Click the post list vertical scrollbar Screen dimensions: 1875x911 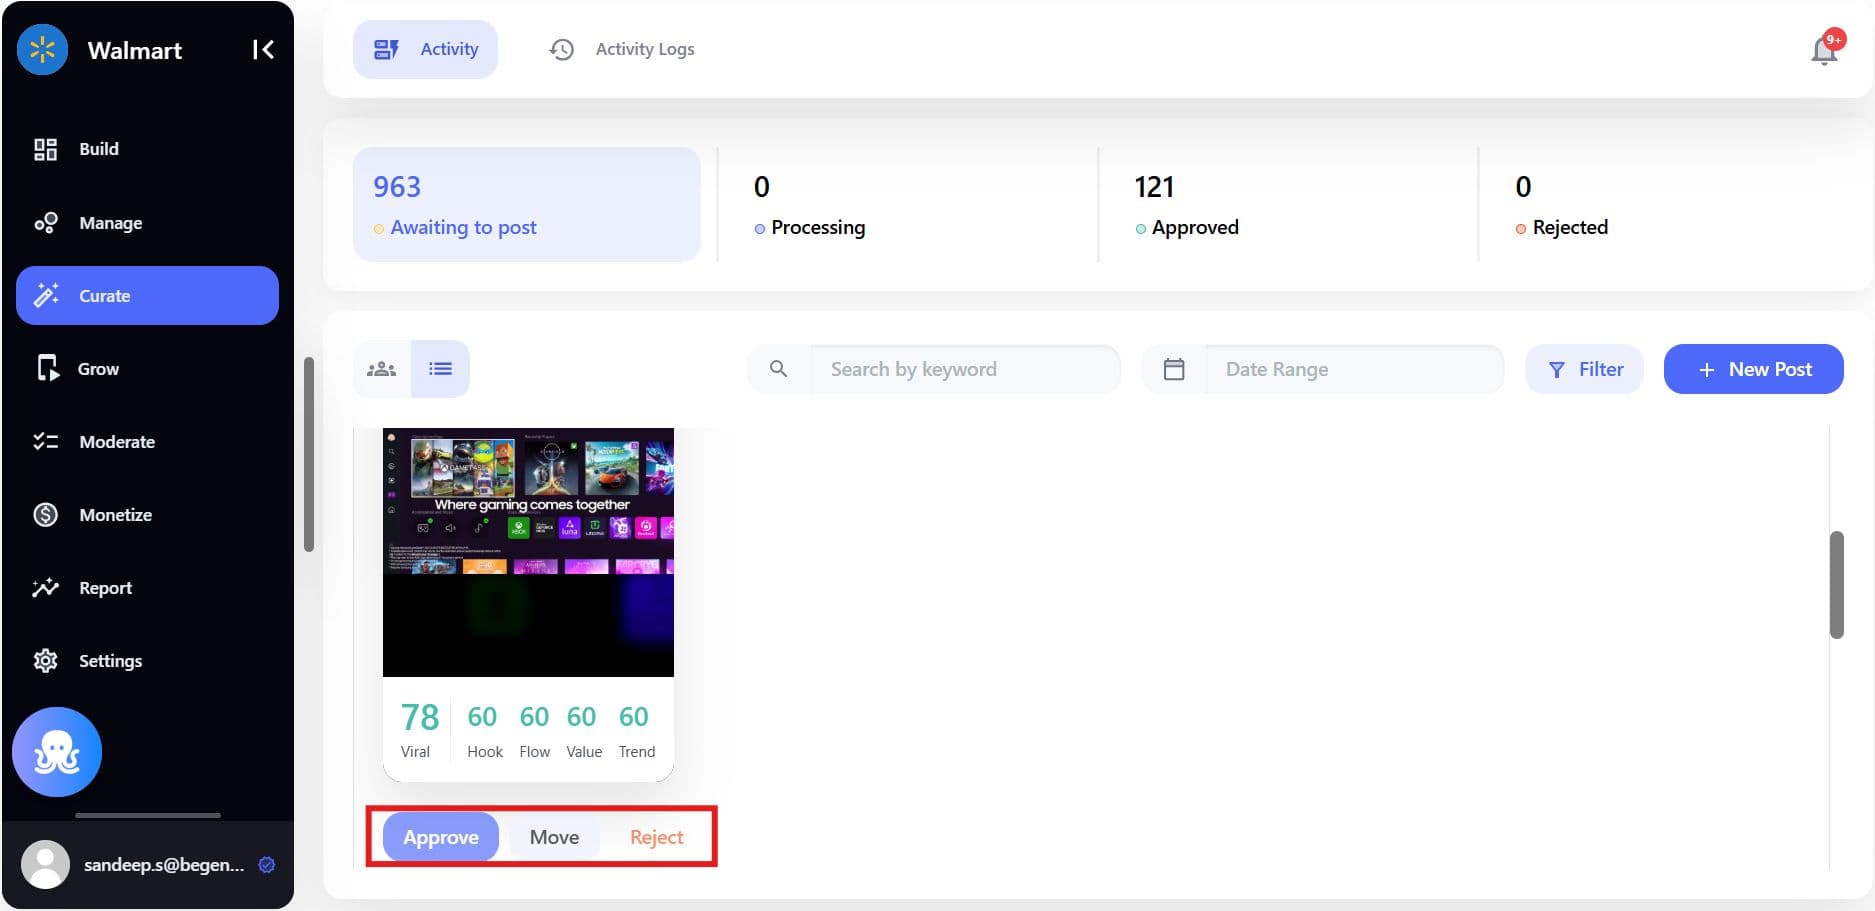click(1836, 584)
